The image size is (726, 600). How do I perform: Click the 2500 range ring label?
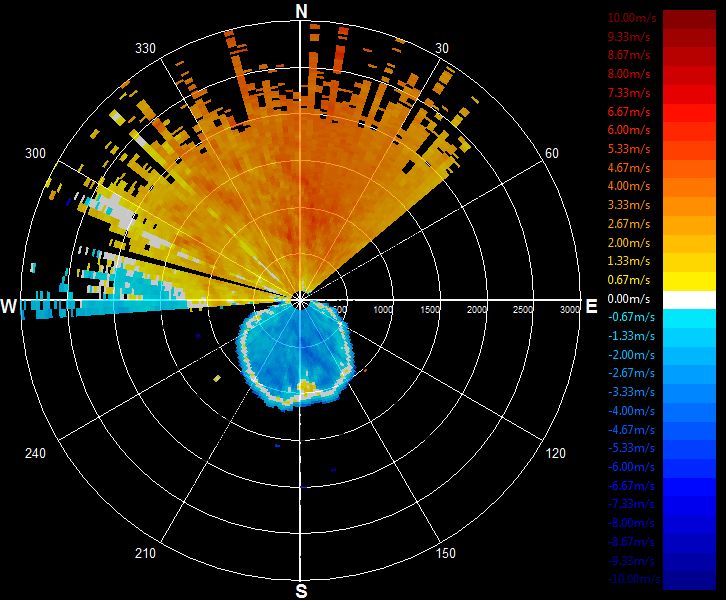point(523,310)
